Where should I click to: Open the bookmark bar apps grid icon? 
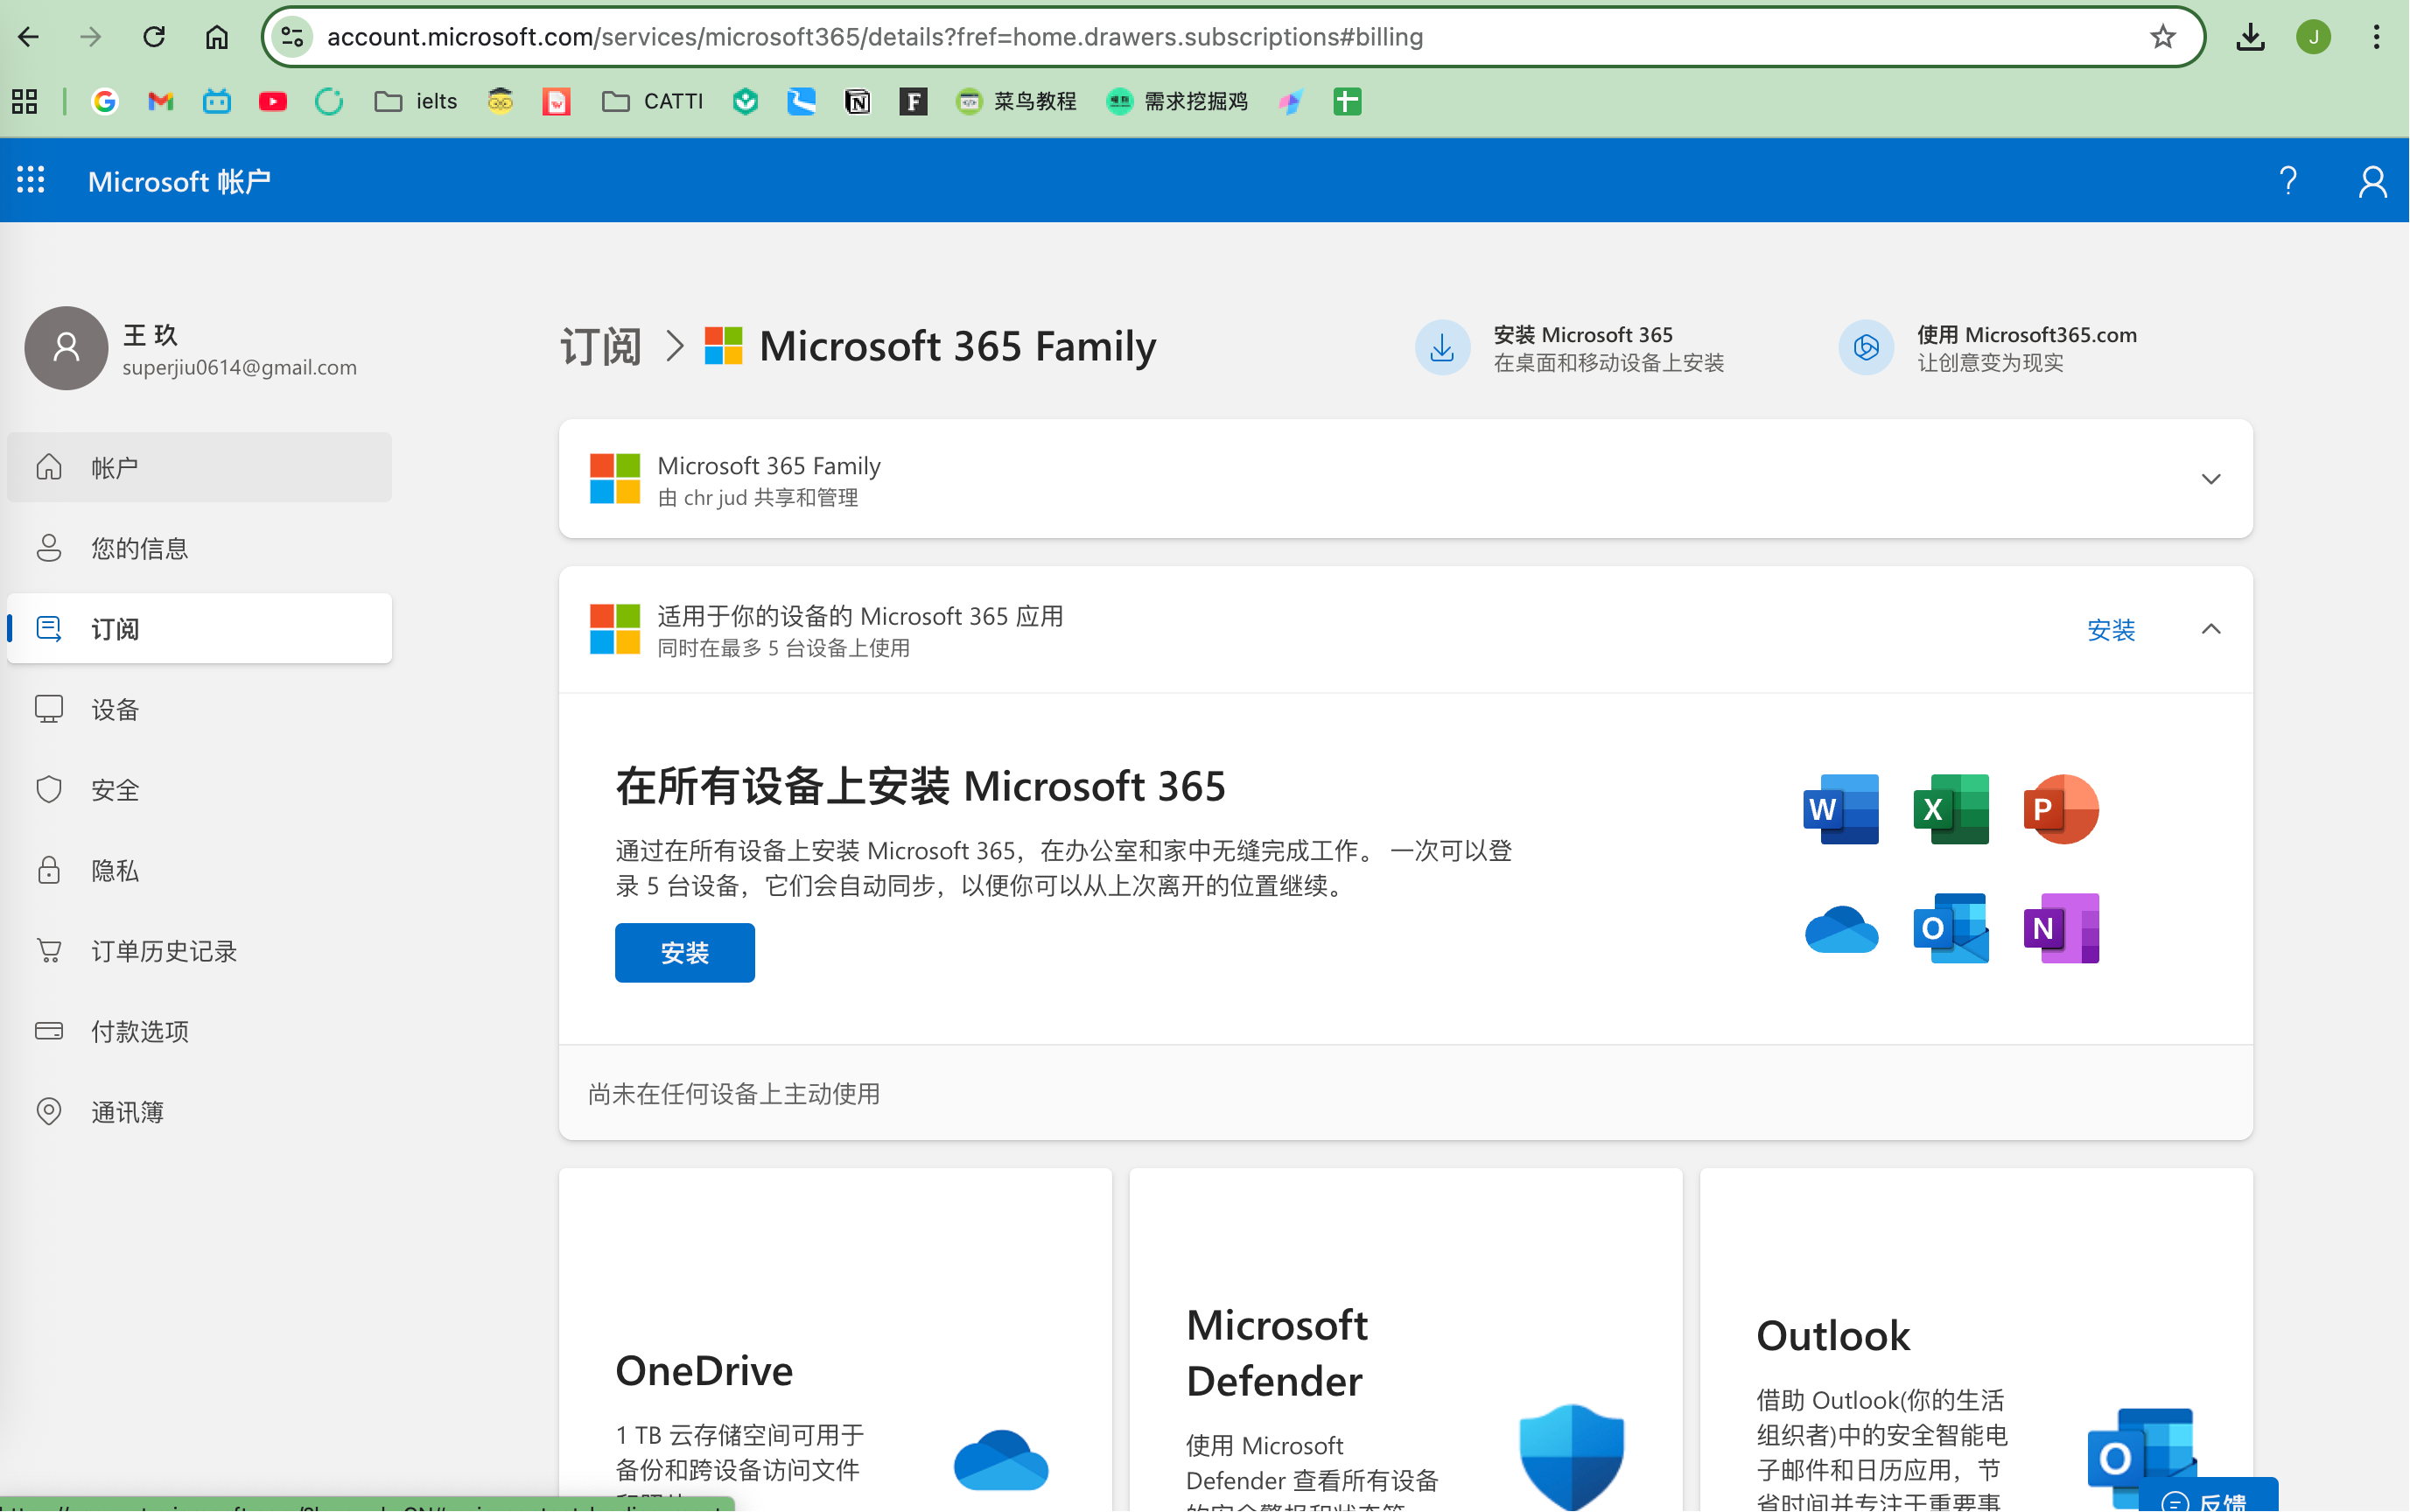tap(25, 101)
